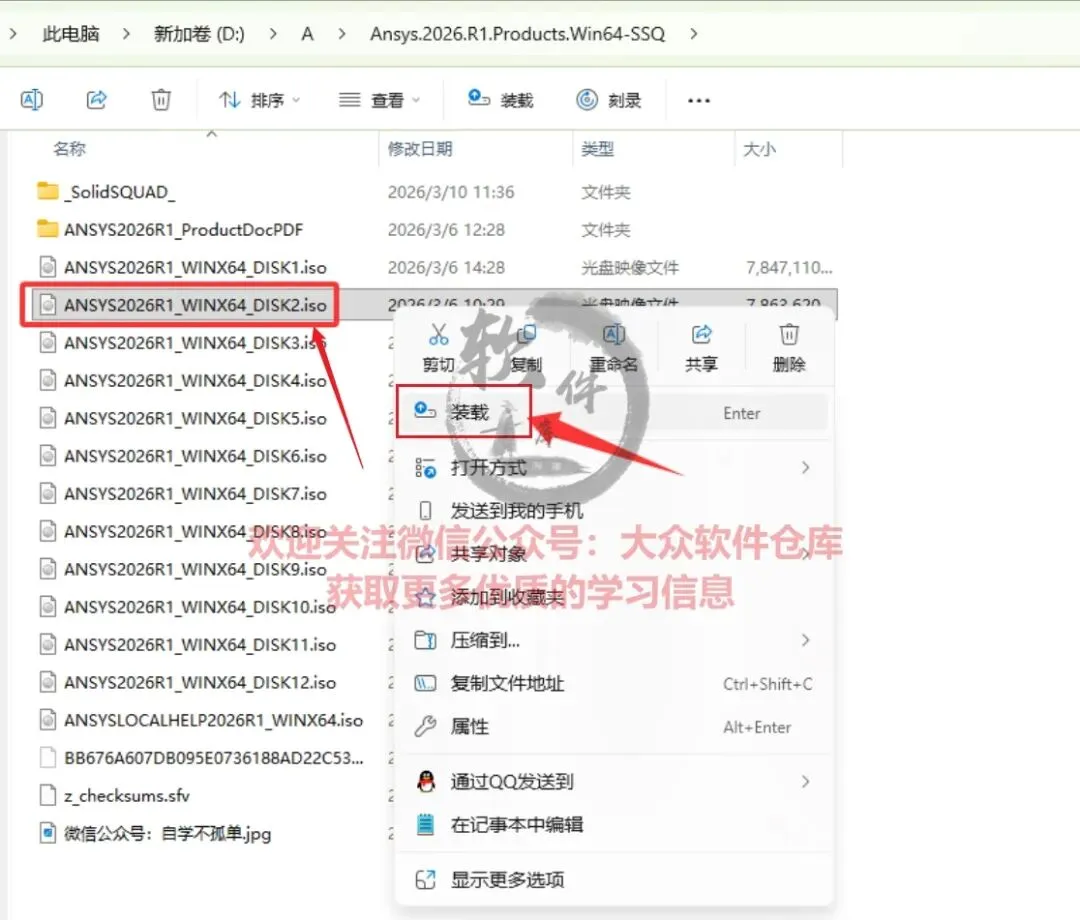1080x920 pixels.
Task: Sort by the 修改日期 column header
Action: [420, 149]
